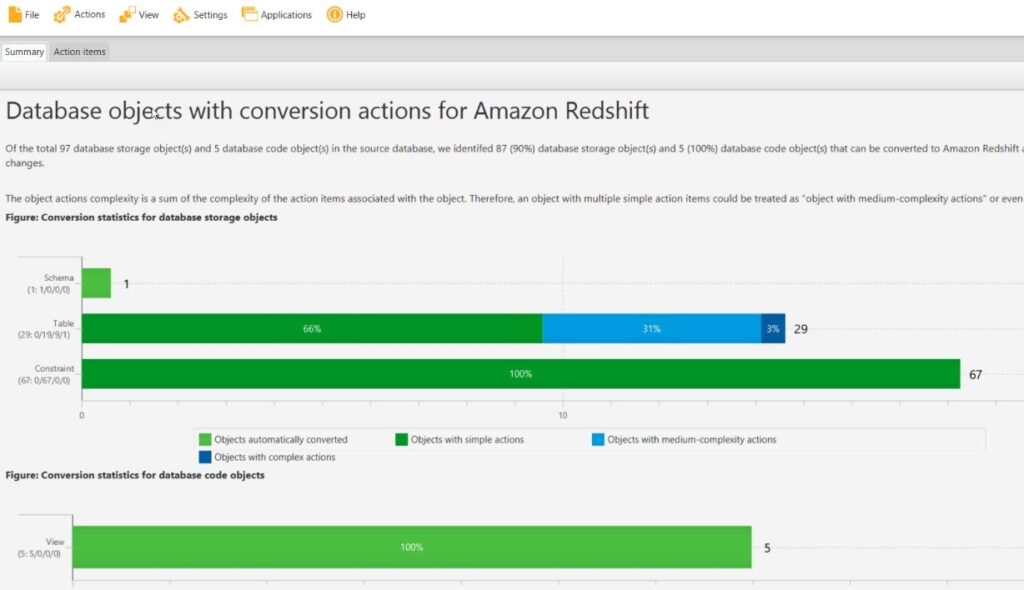The image size is (1024, 590).
Task: Click the light blue medium-complexity legend swatch
Action: coord(598,440)
